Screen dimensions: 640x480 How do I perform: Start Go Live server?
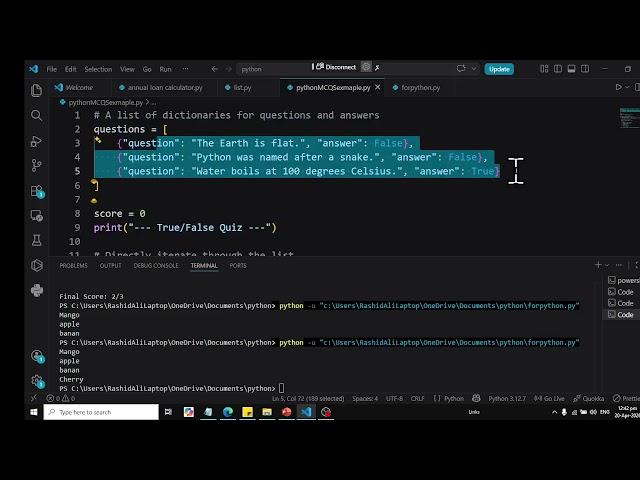coord(549,398)
